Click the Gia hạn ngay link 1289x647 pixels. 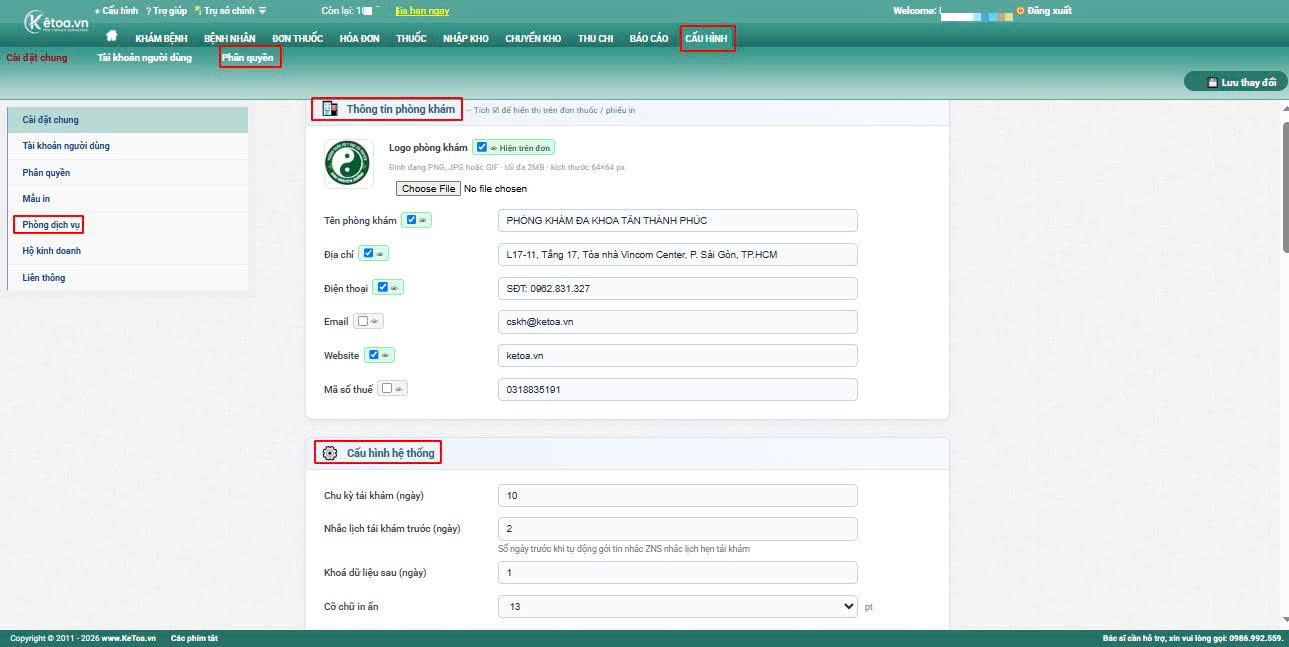[423, 11]
